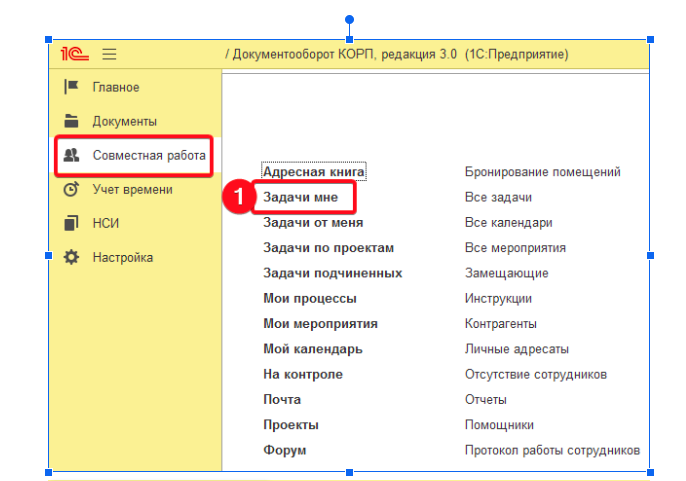Click the Главное flag icon
The image size is (686, 481).
(x=71, y=87)
